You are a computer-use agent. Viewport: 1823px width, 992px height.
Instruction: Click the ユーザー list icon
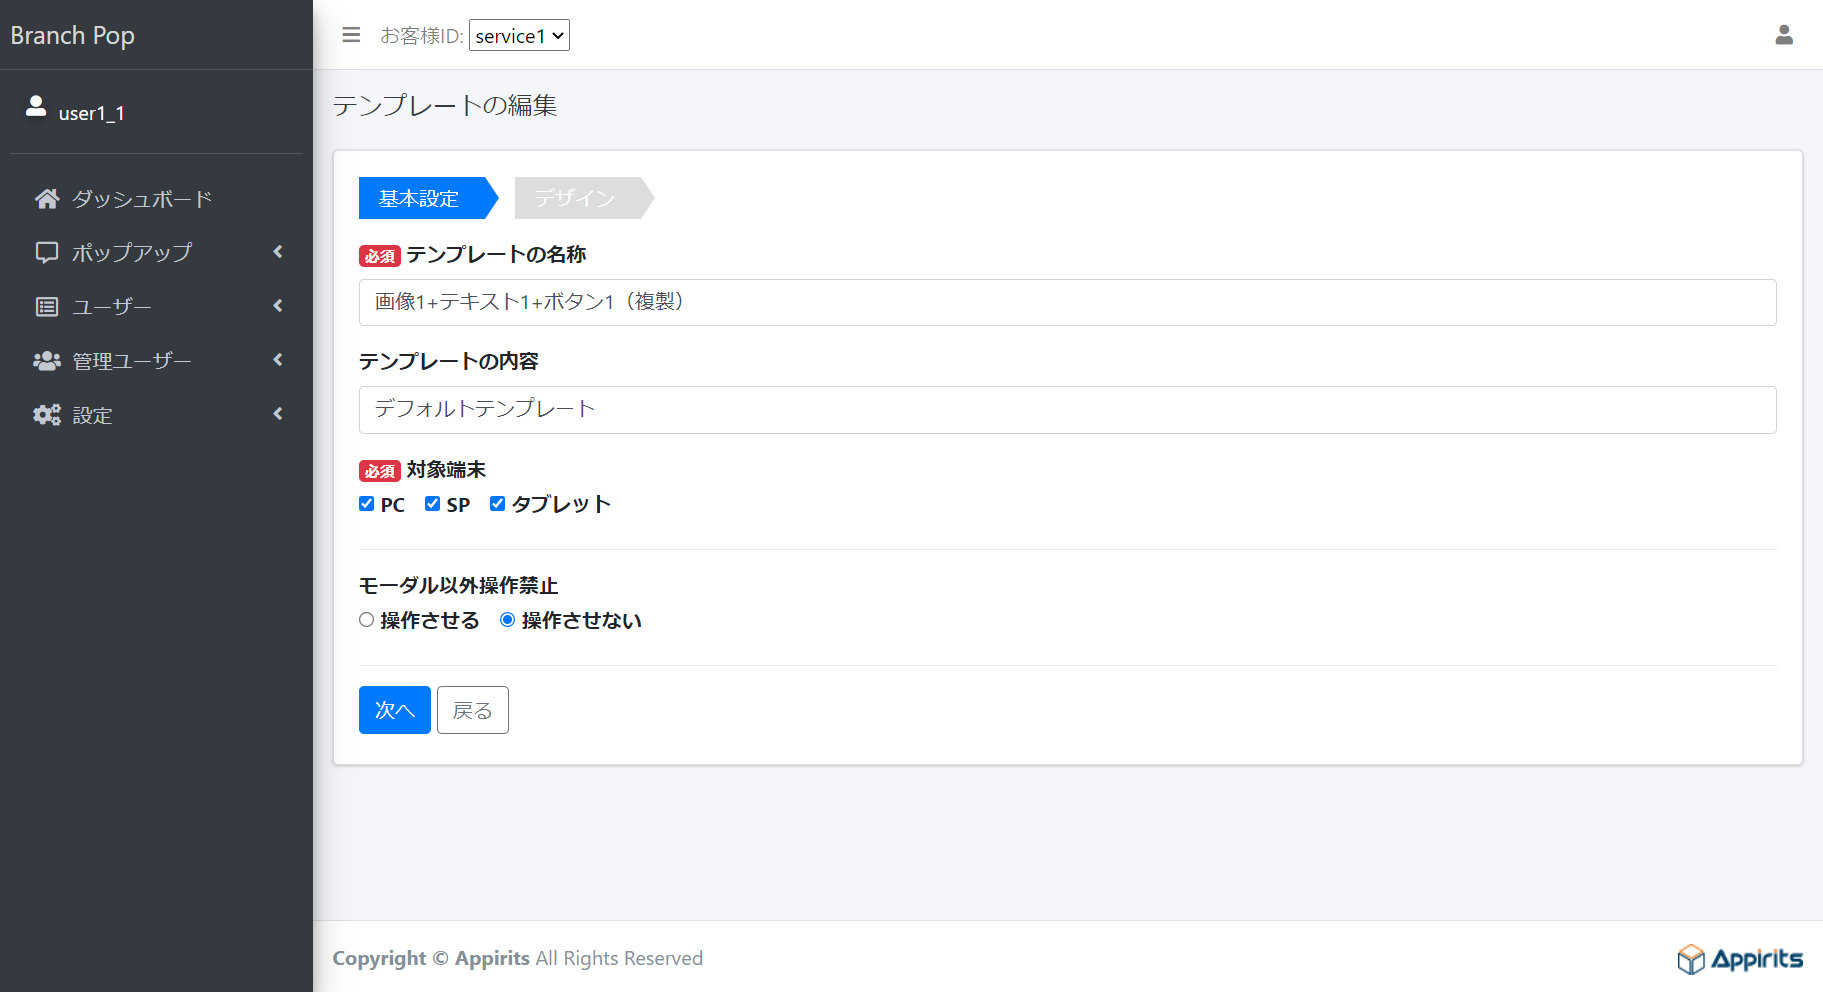click(x=47, y=307)
